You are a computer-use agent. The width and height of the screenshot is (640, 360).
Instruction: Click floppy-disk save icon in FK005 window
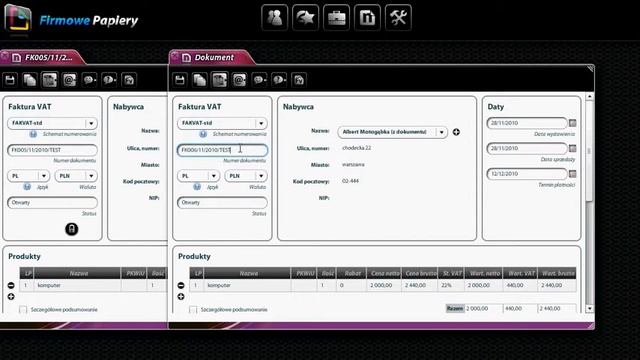click(x=10, y=80)
